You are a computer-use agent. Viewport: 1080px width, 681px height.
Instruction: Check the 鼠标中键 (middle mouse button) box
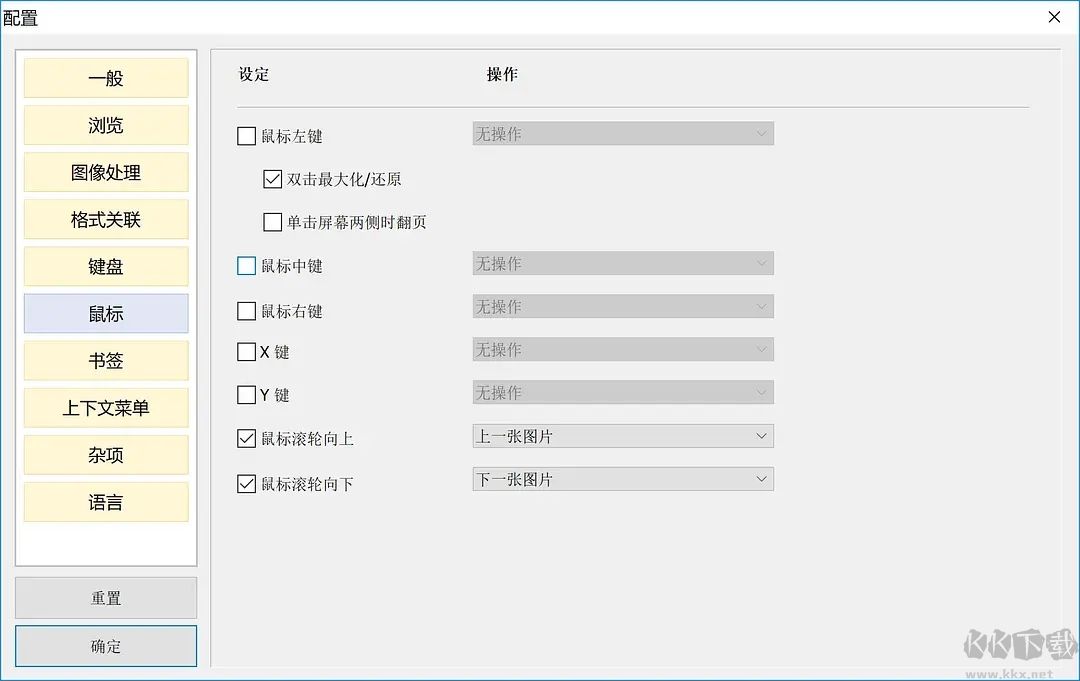[x=245, y=265]
